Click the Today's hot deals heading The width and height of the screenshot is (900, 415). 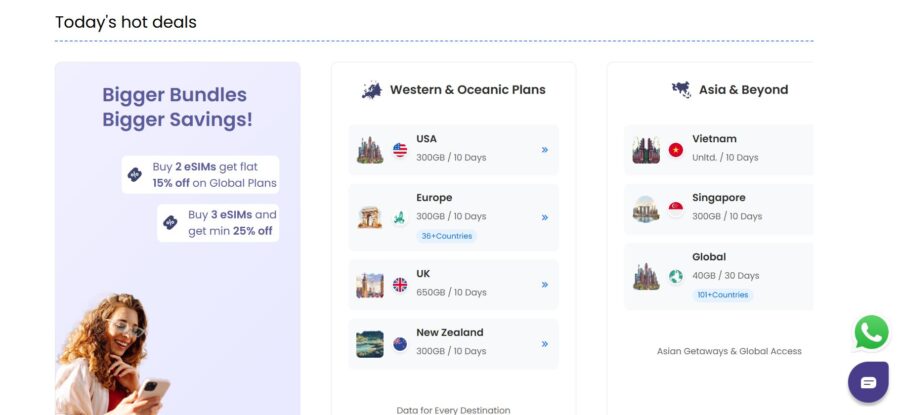126,22
